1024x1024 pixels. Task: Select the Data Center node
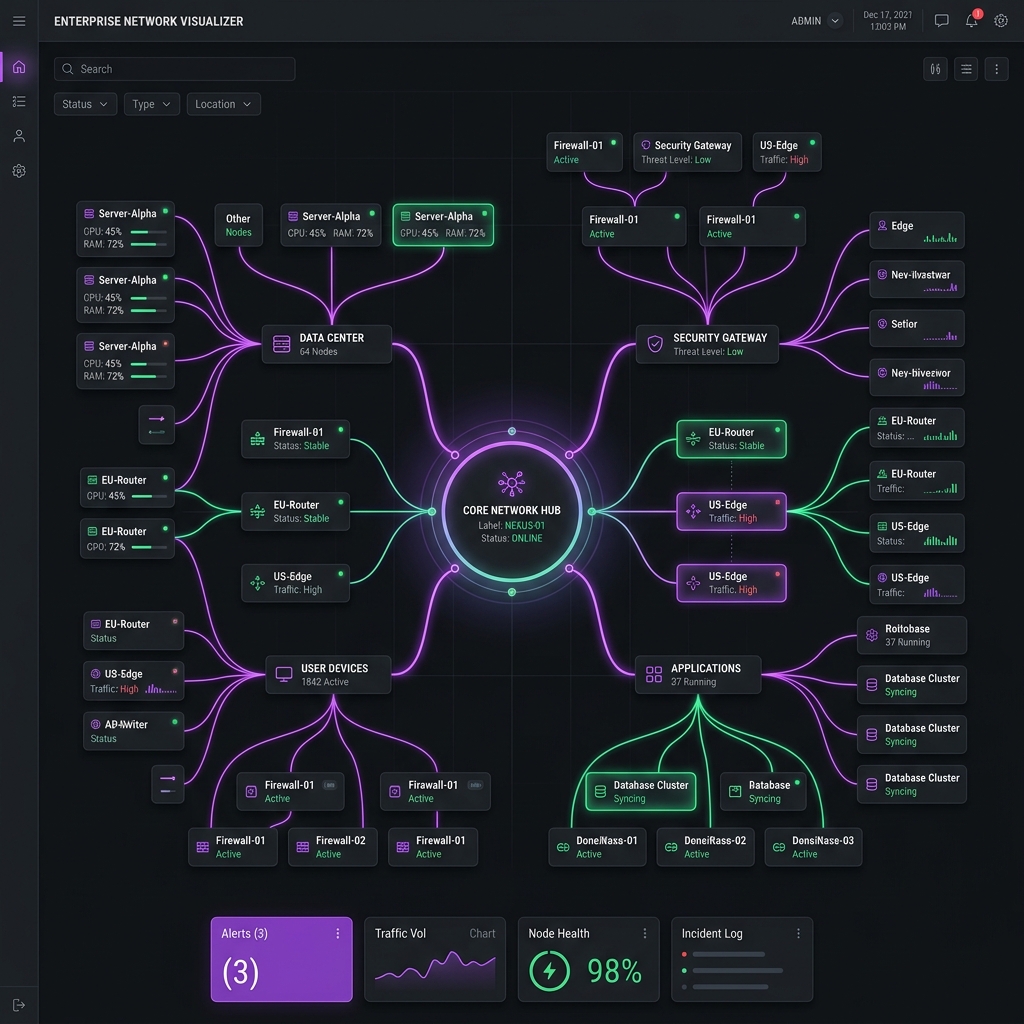(325, 344)
